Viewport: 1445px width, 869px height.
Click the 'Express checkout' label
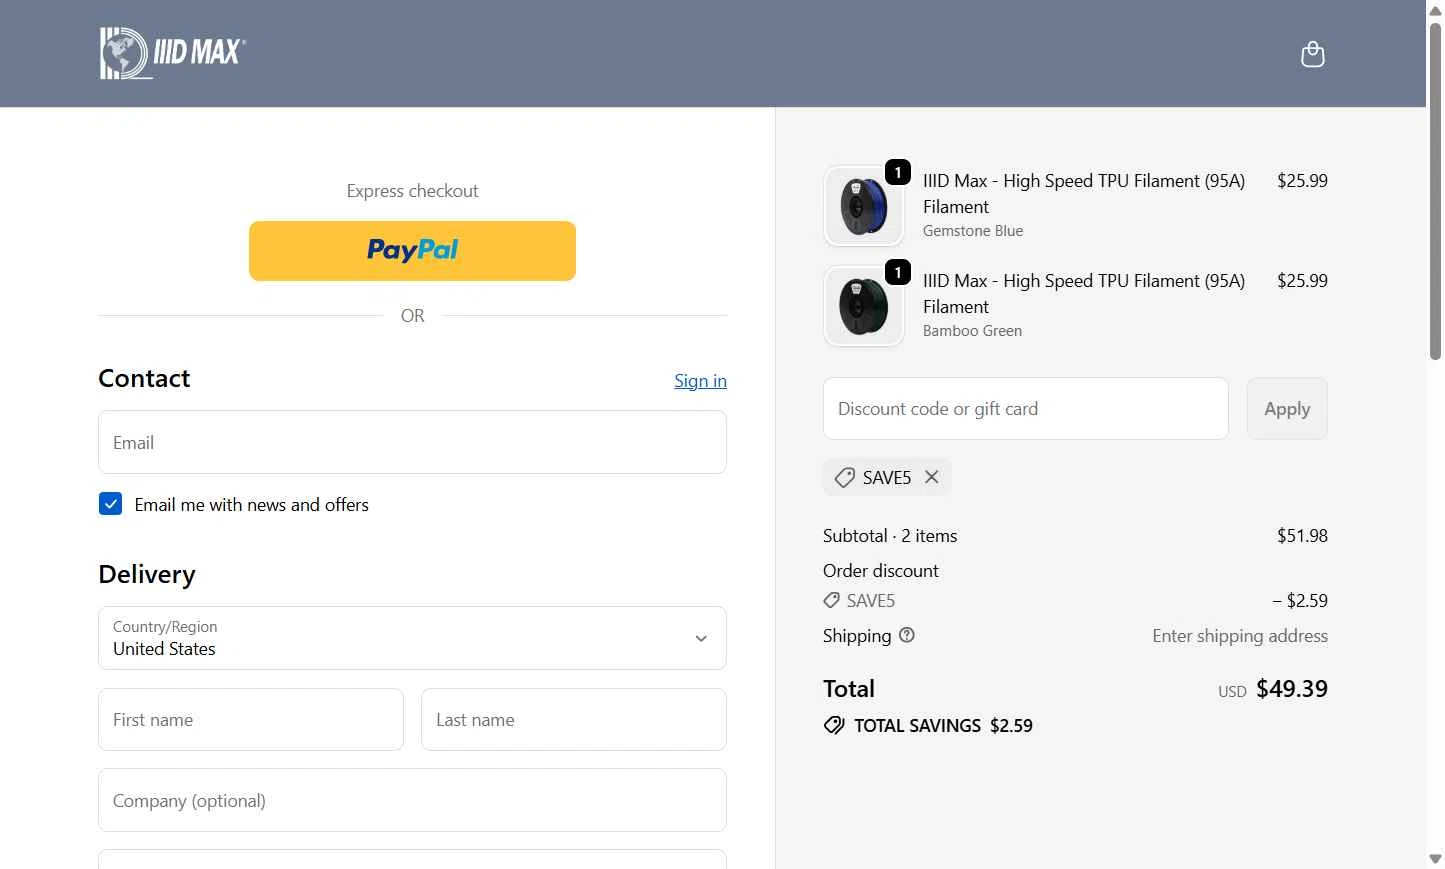[412, 191]
